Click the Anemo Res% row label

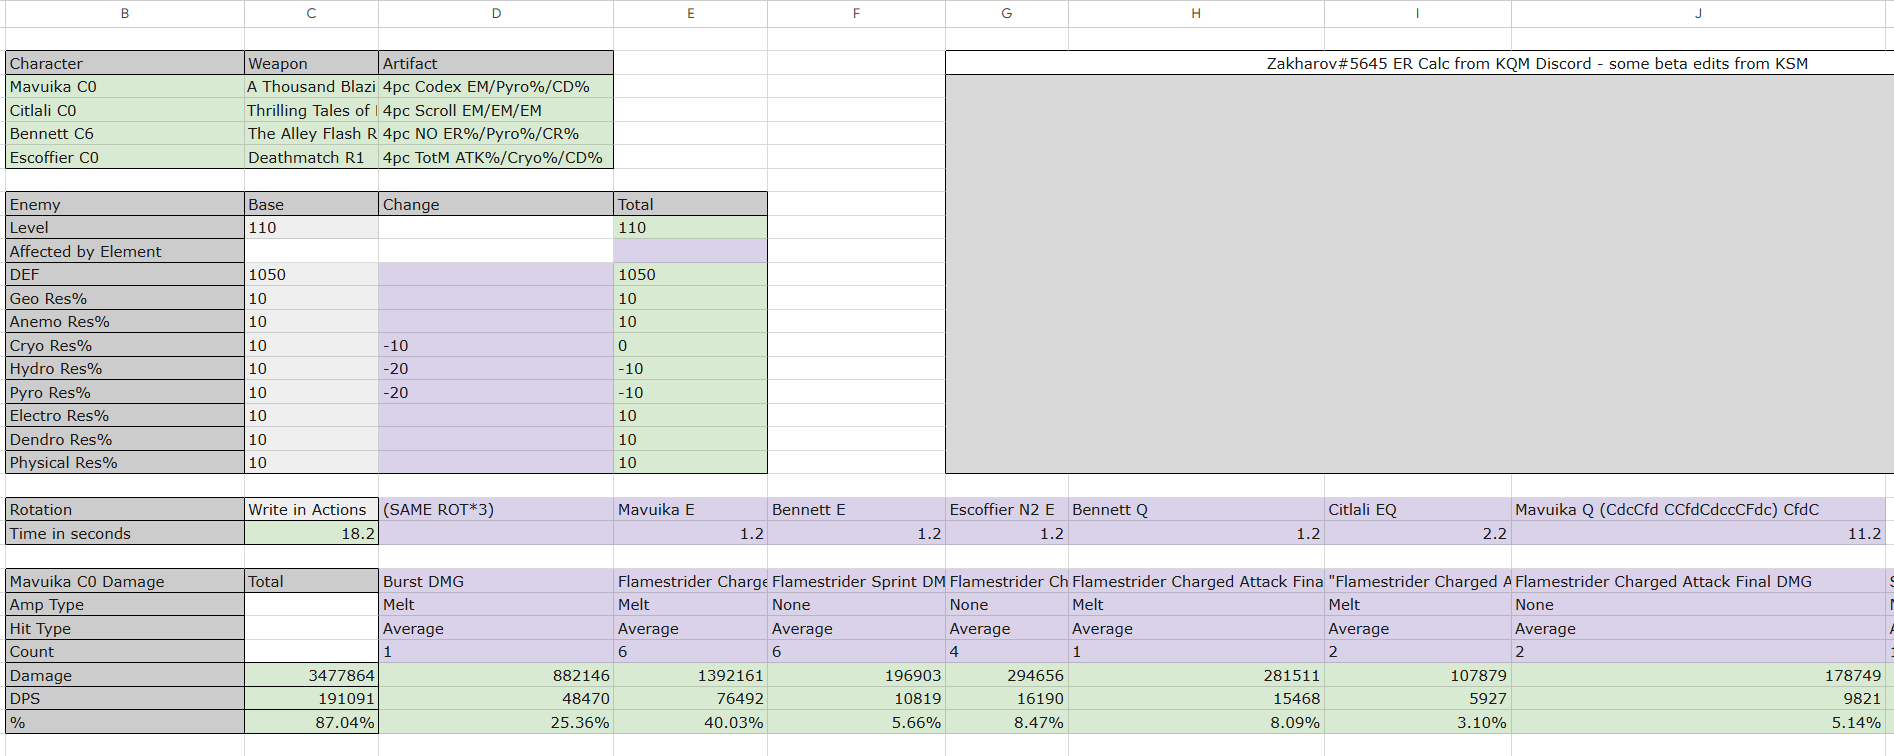(x=125, y=322)
